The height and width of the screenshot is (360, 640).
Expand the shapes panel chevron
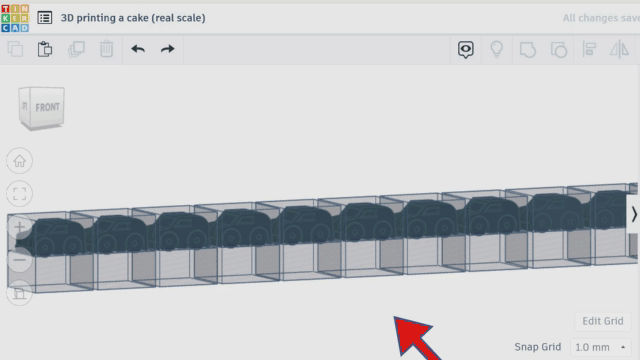click(633, 214)
